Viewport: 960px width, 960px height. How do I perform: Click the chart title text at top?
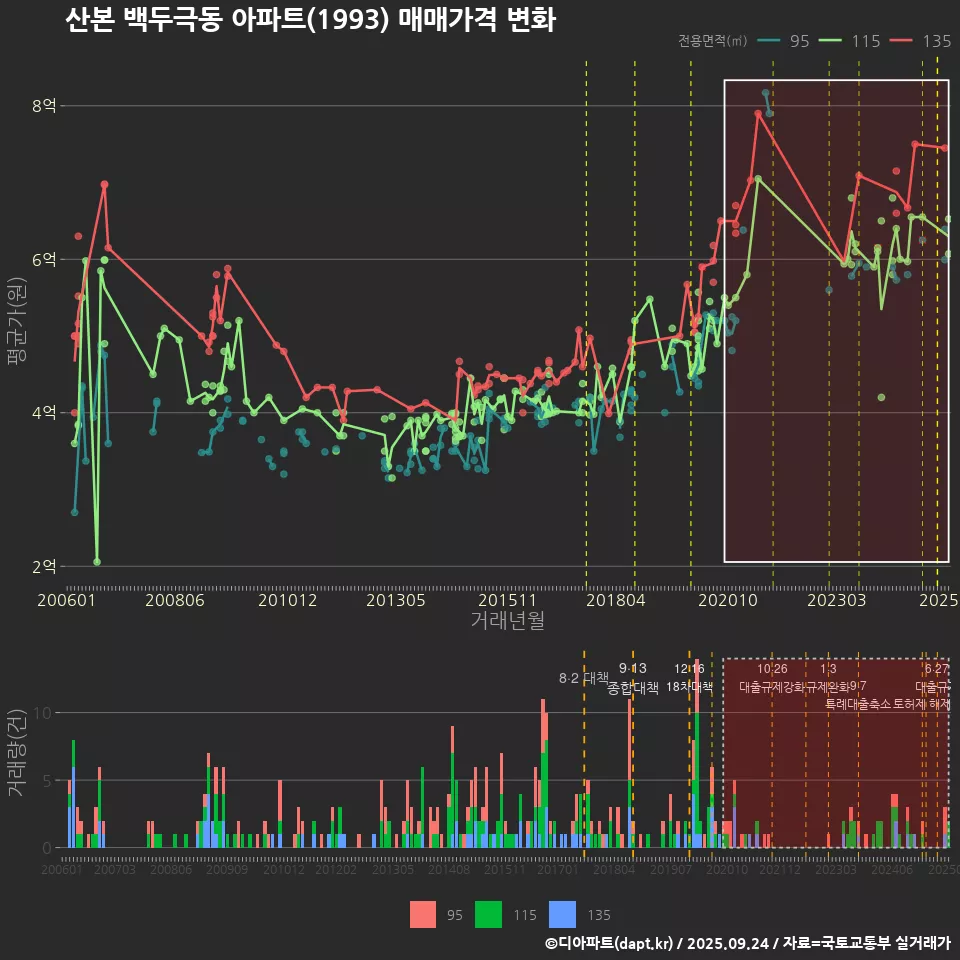click(310, 20)
